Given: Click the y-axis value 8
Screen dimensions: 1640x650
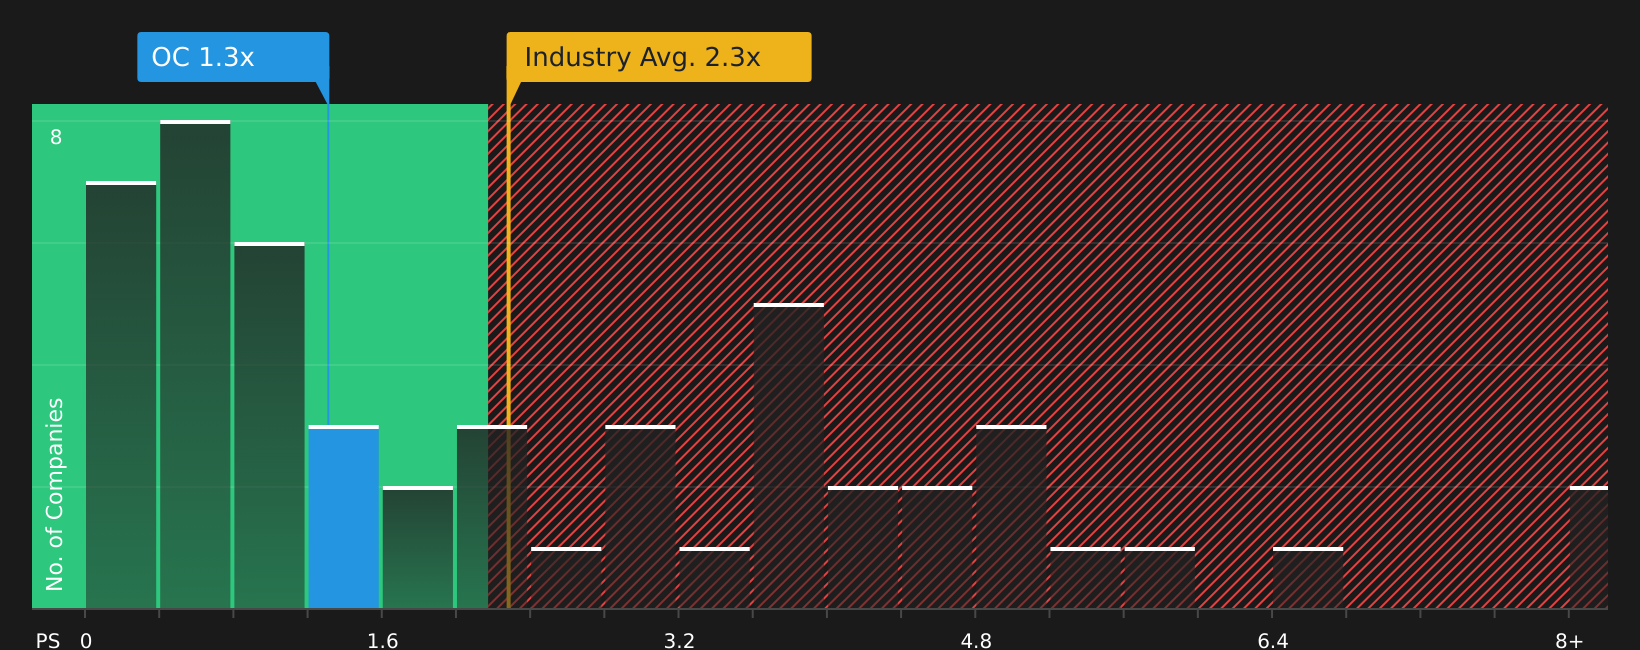Looking at the screenshot, I should 56,138.
